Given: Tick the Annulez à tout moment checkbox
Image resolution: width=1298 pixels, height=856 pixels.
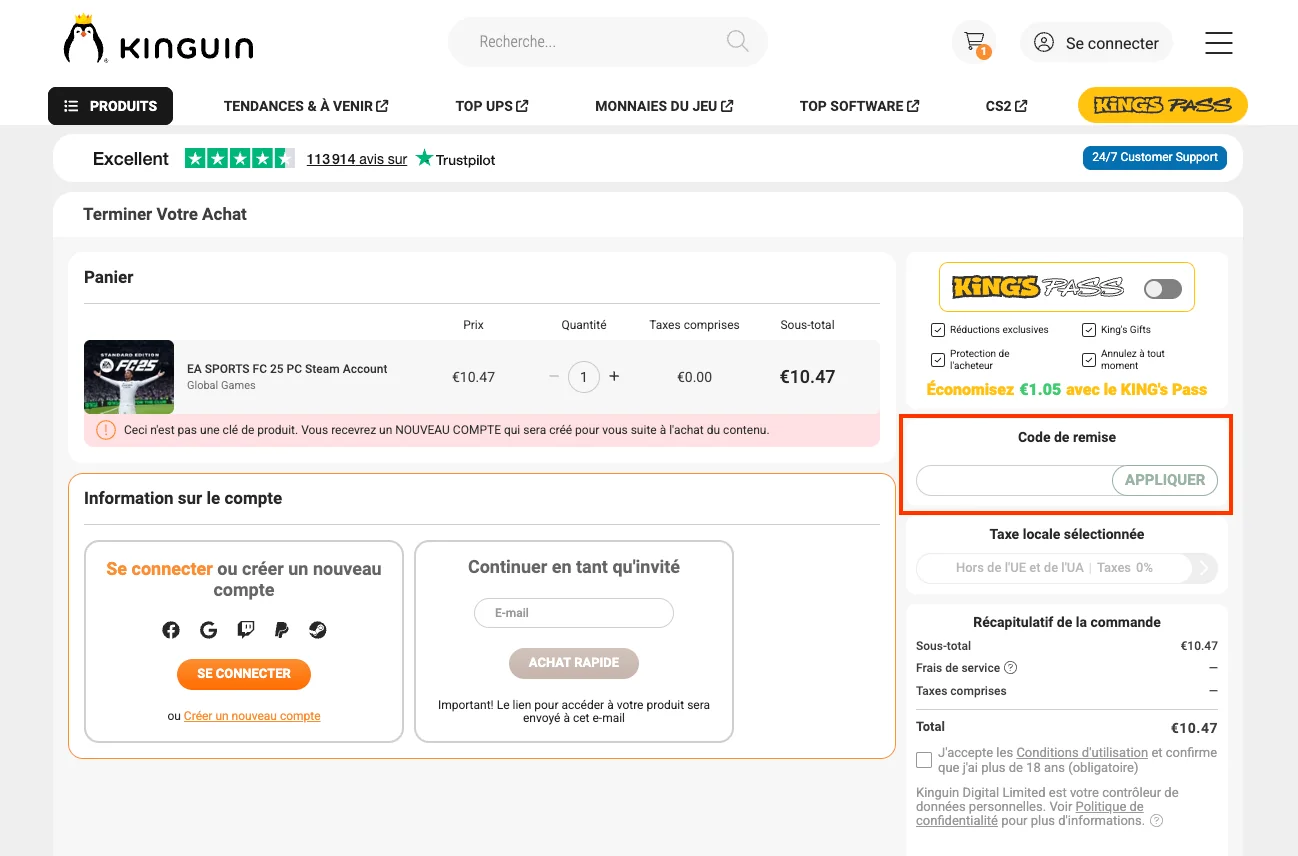Looking at the screenshot, I should pos(1088,360).
